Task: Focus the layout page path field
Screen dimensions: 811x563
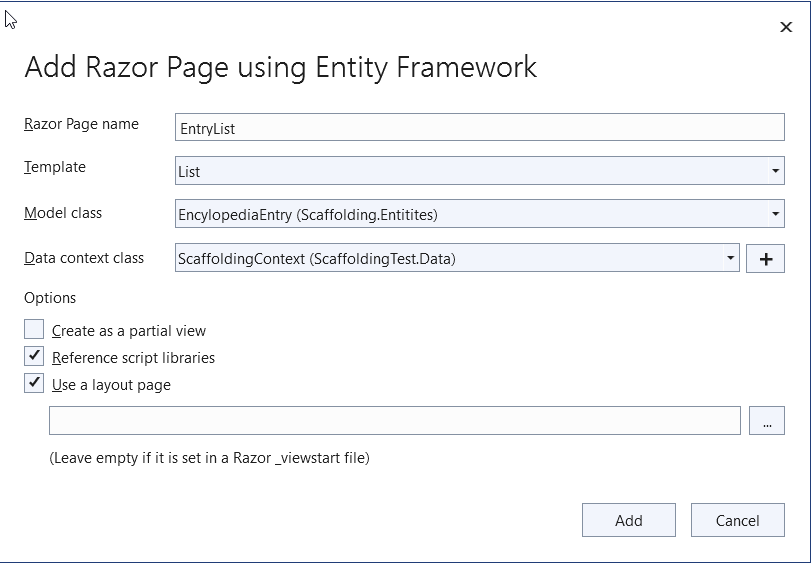Action: coord(395,421)
